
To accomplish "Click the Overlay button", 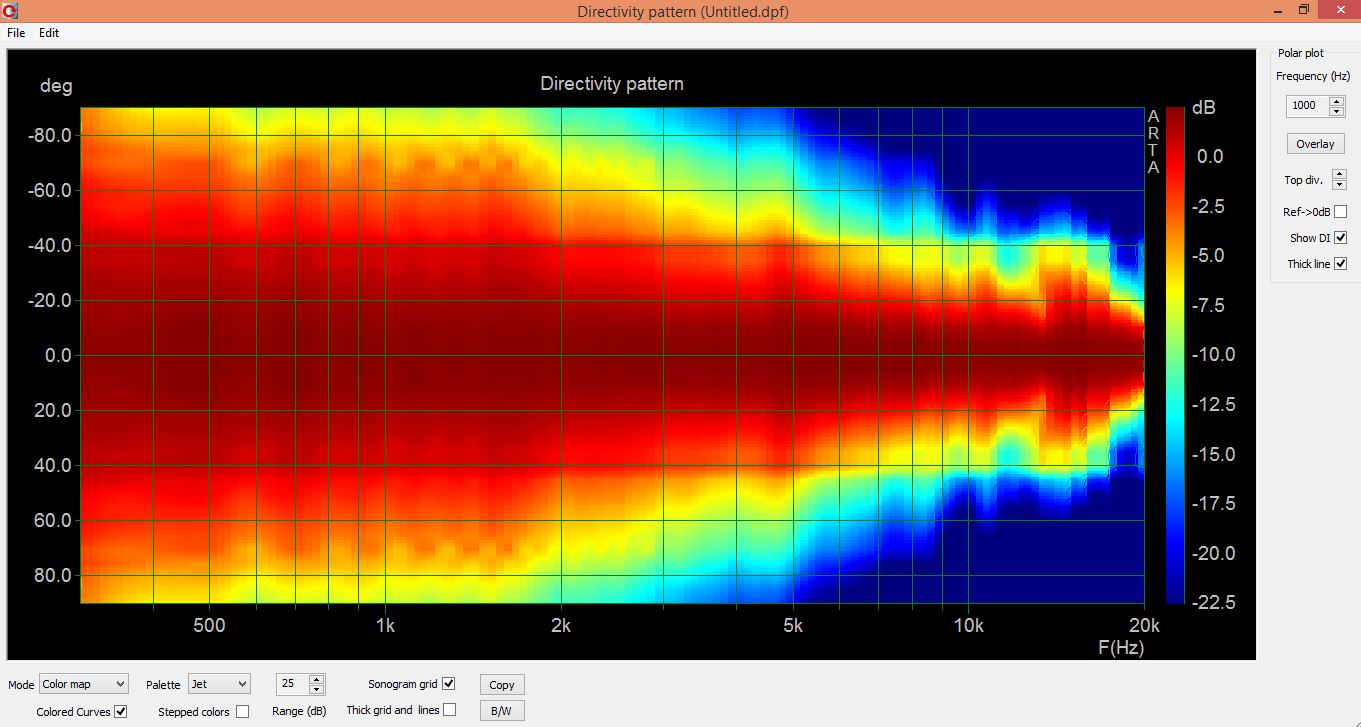I will [1315, 143].
